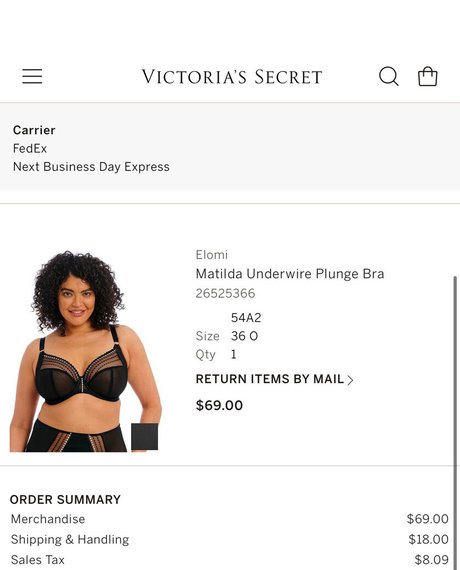The image size is (460, 570).
Task: Open the Matilda bra product image
Action: [86, 351]
